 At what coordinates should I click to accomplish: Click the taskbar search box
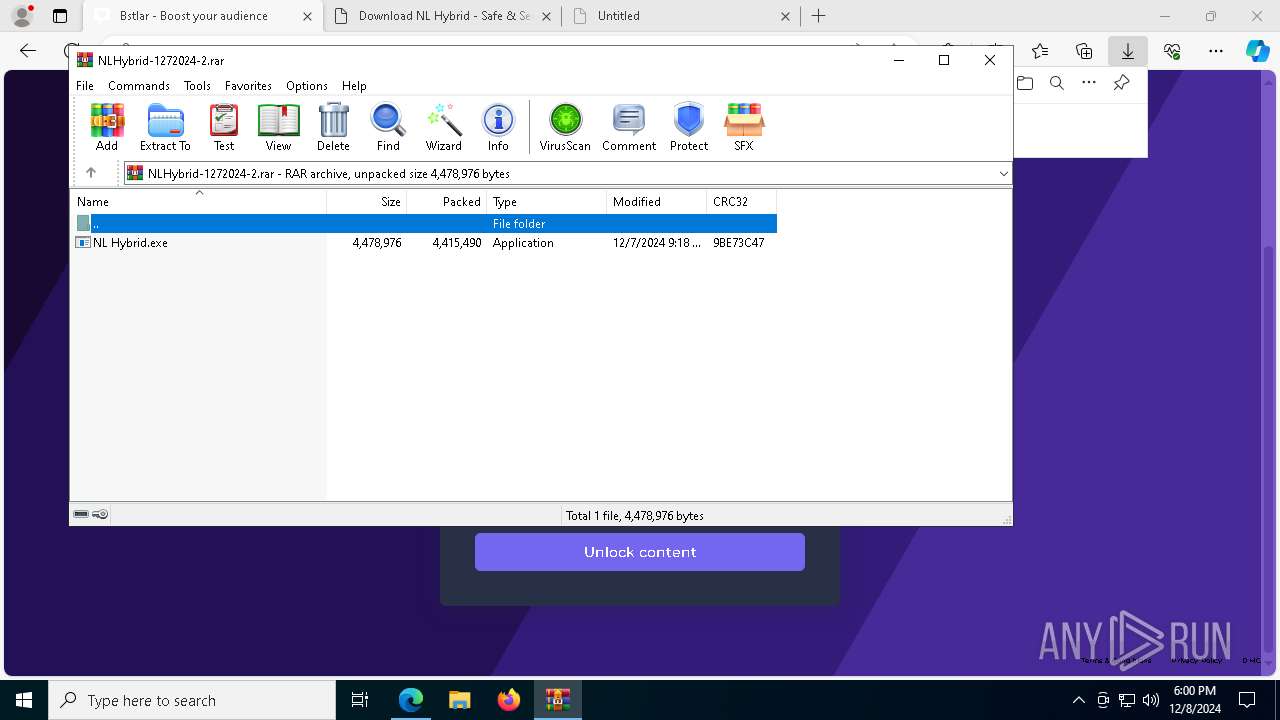click(192, 700)
